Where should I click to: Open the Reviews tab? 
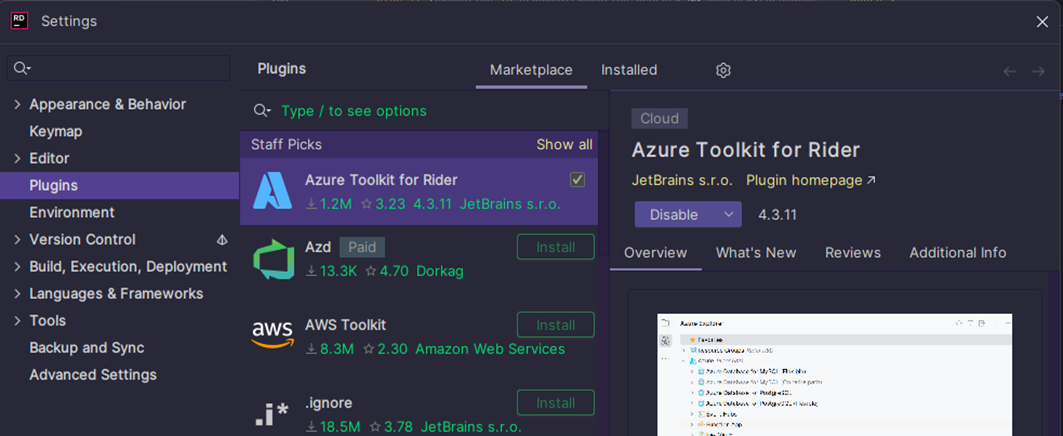853,253
